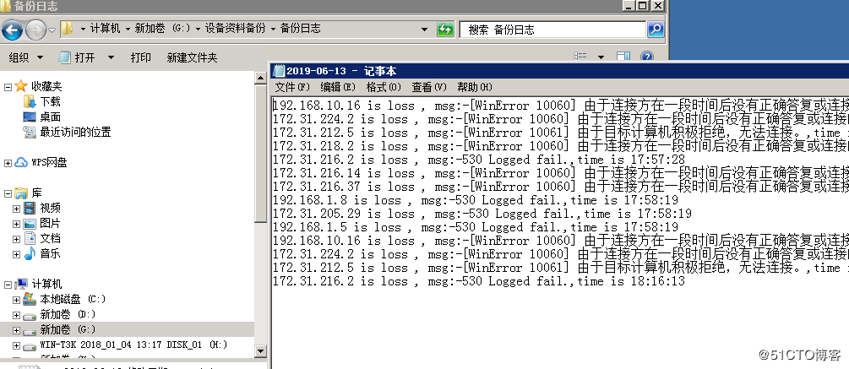The width and height of the screenshot is (849, 369).
Task: Click the Explorer back navigation arrow
Action: coord(12,30)
